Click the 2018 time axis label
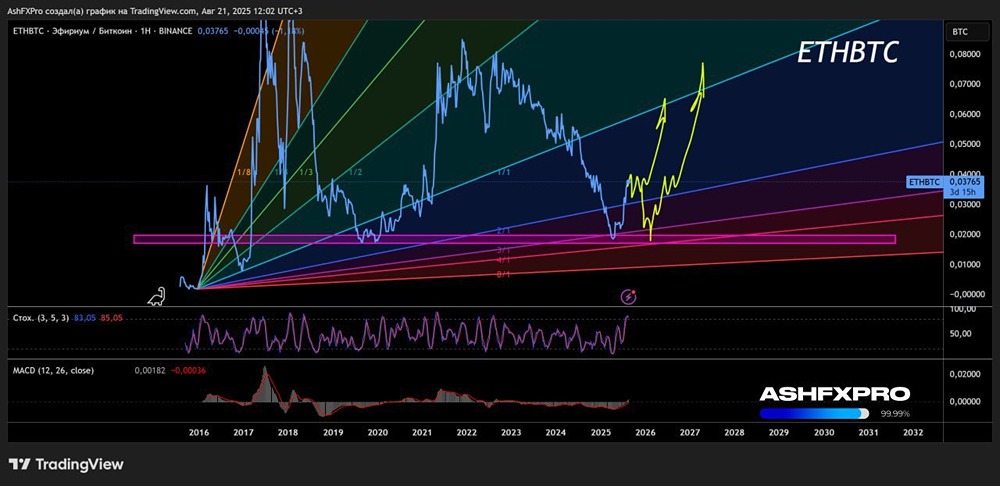Viewport: 1000px width, 486px height. click(288, 432)
